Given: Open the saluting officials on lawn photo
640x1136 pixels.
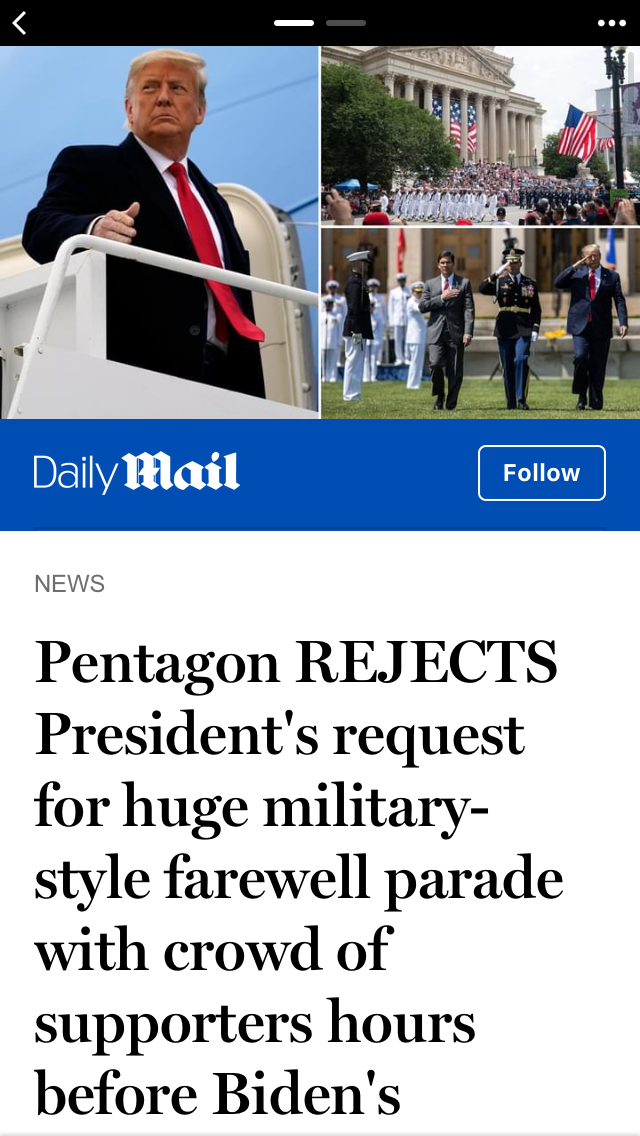Looking at the screenshot, I should 481,323.
